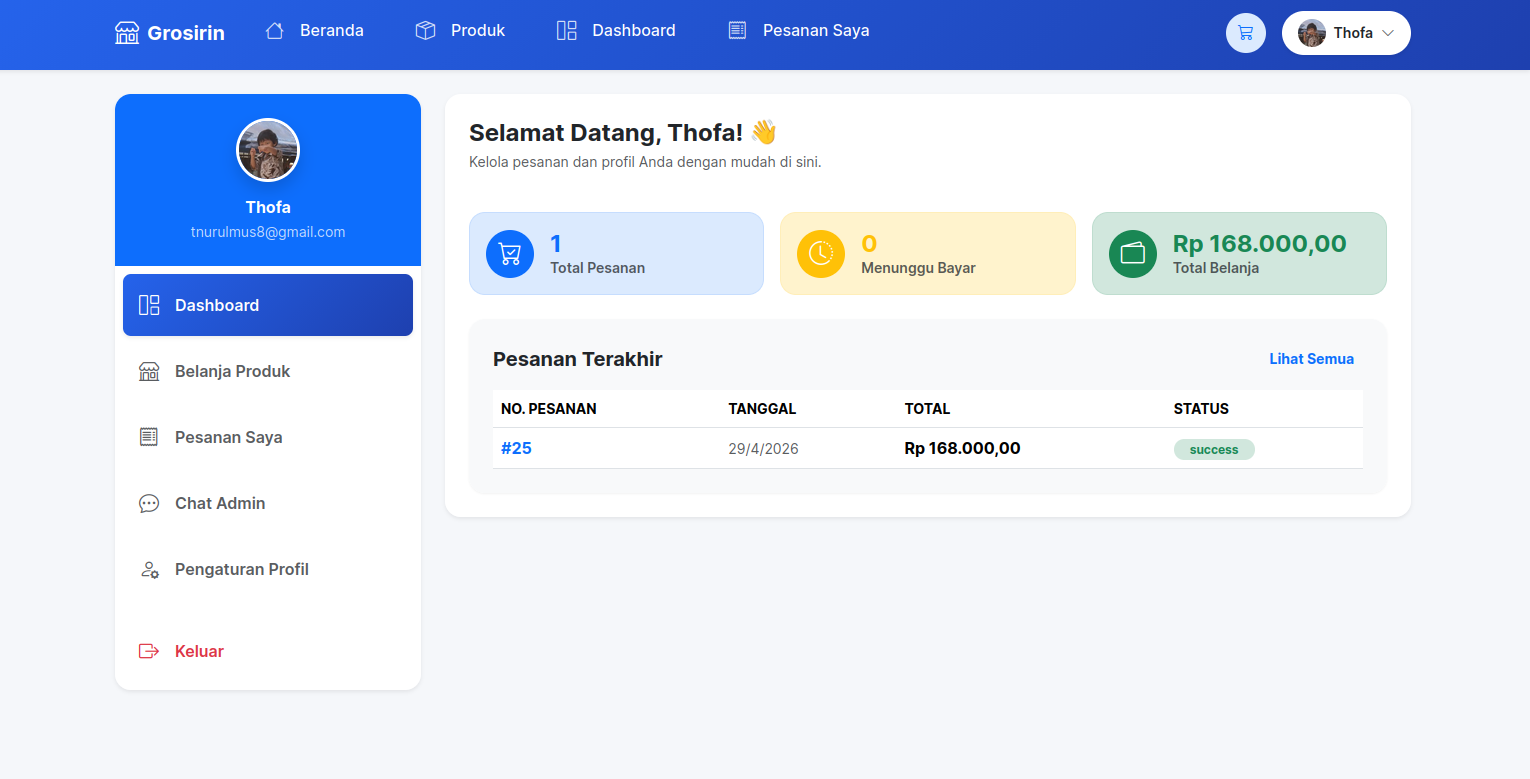Click the NO. PESANAN column header
This screenshot has height=779, width=1530.
coord(549,409)
